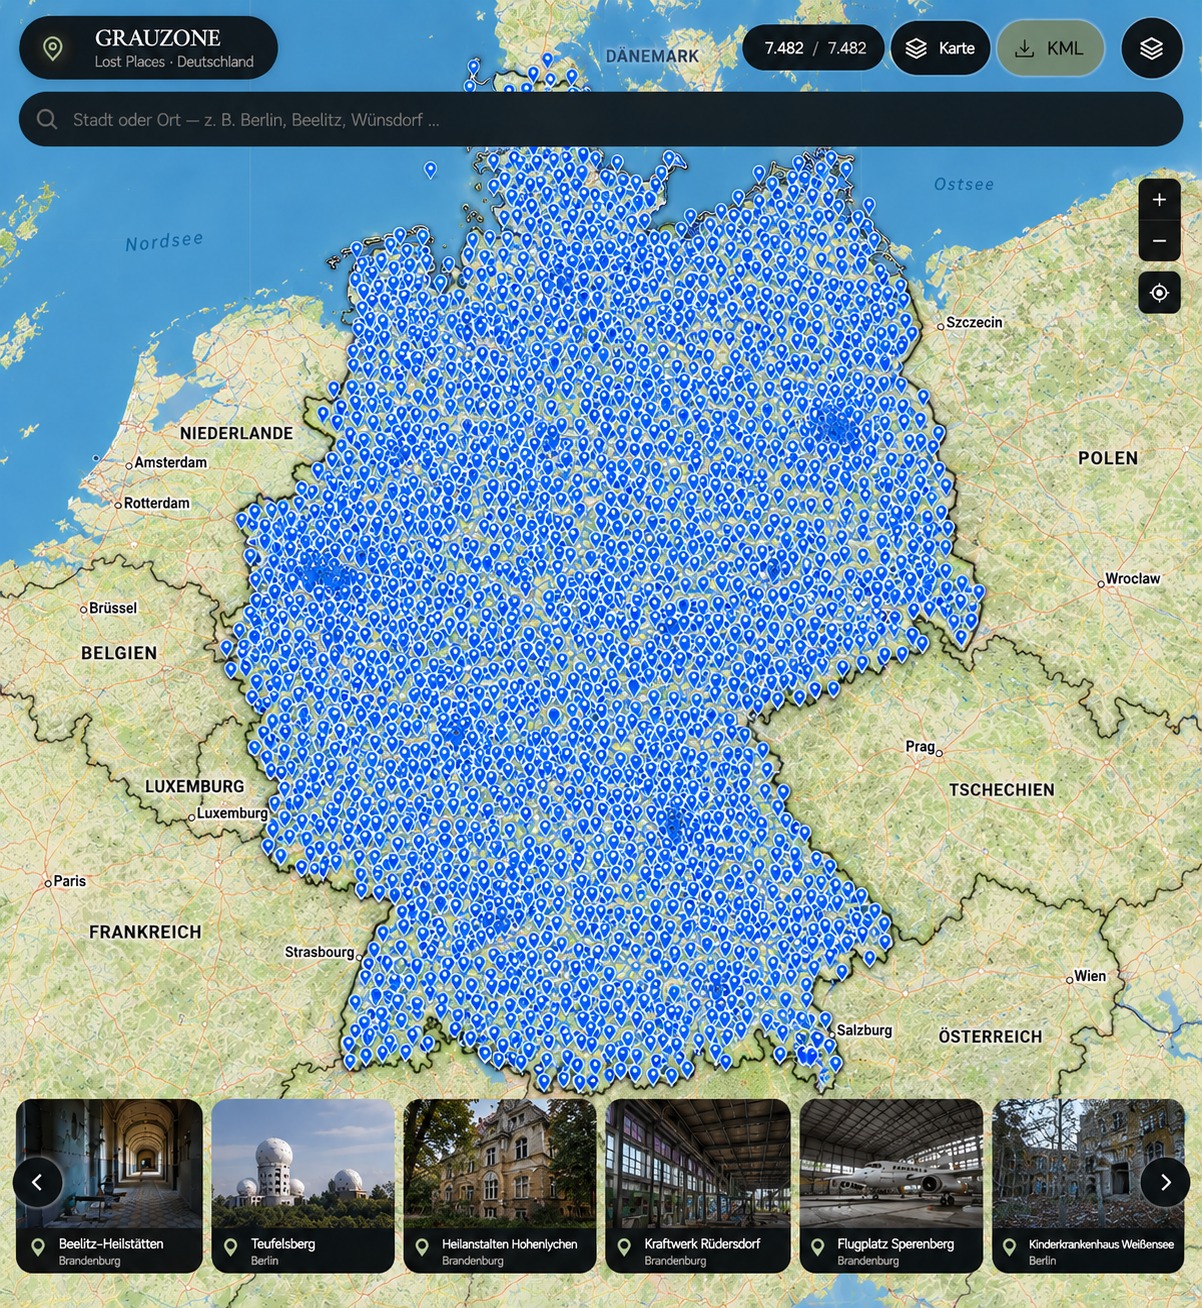The width and height of the screenshot is (1202, 1308).
Task: Click the Szczecin city label
Action: tap(974, 323)
